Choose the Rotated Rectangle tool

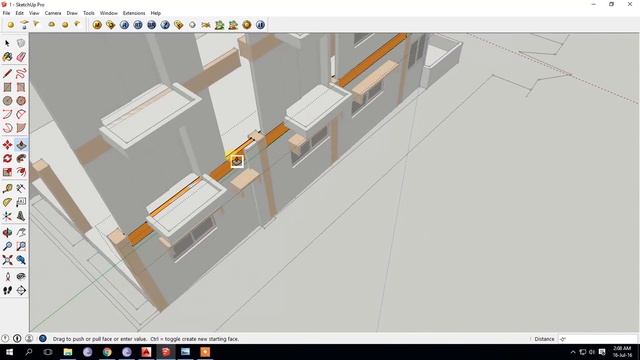[x=21, y=87]
